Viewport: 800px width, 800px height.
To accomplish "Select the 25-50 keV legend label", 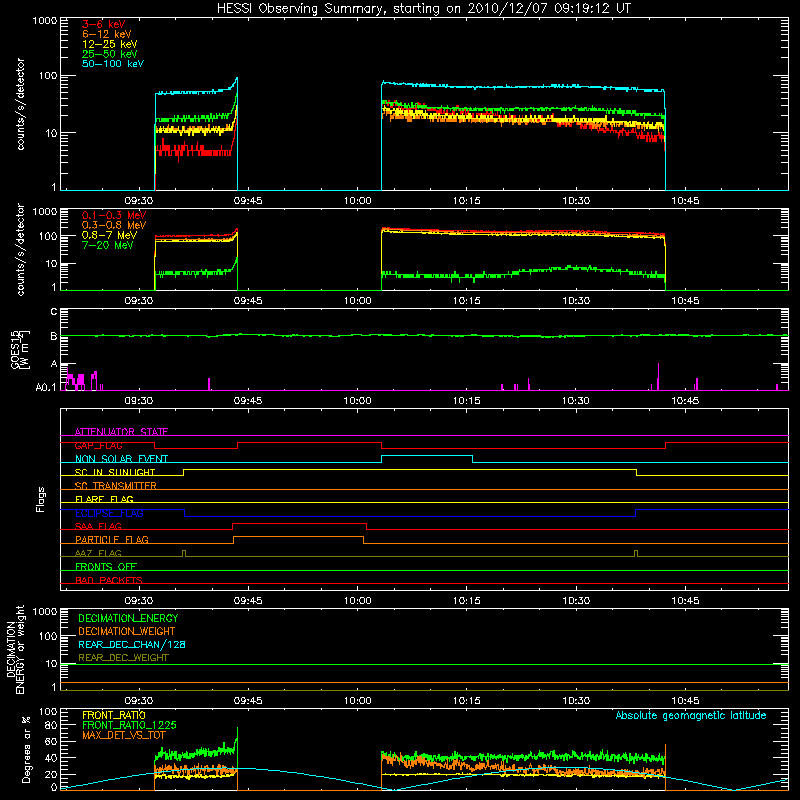I will [110, 54].
